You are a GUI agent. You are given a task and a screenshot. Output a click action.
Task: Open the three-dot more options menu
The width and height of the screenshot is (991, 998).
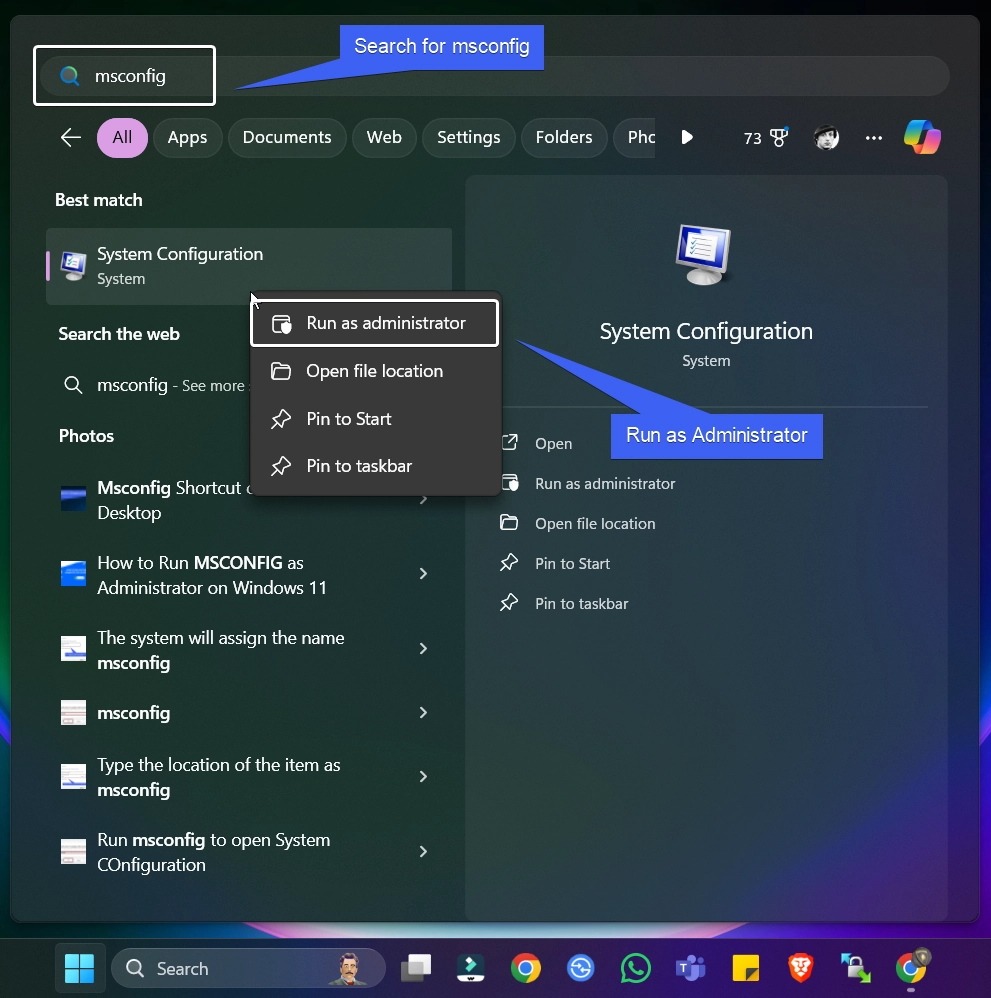(x=873, y=137)
